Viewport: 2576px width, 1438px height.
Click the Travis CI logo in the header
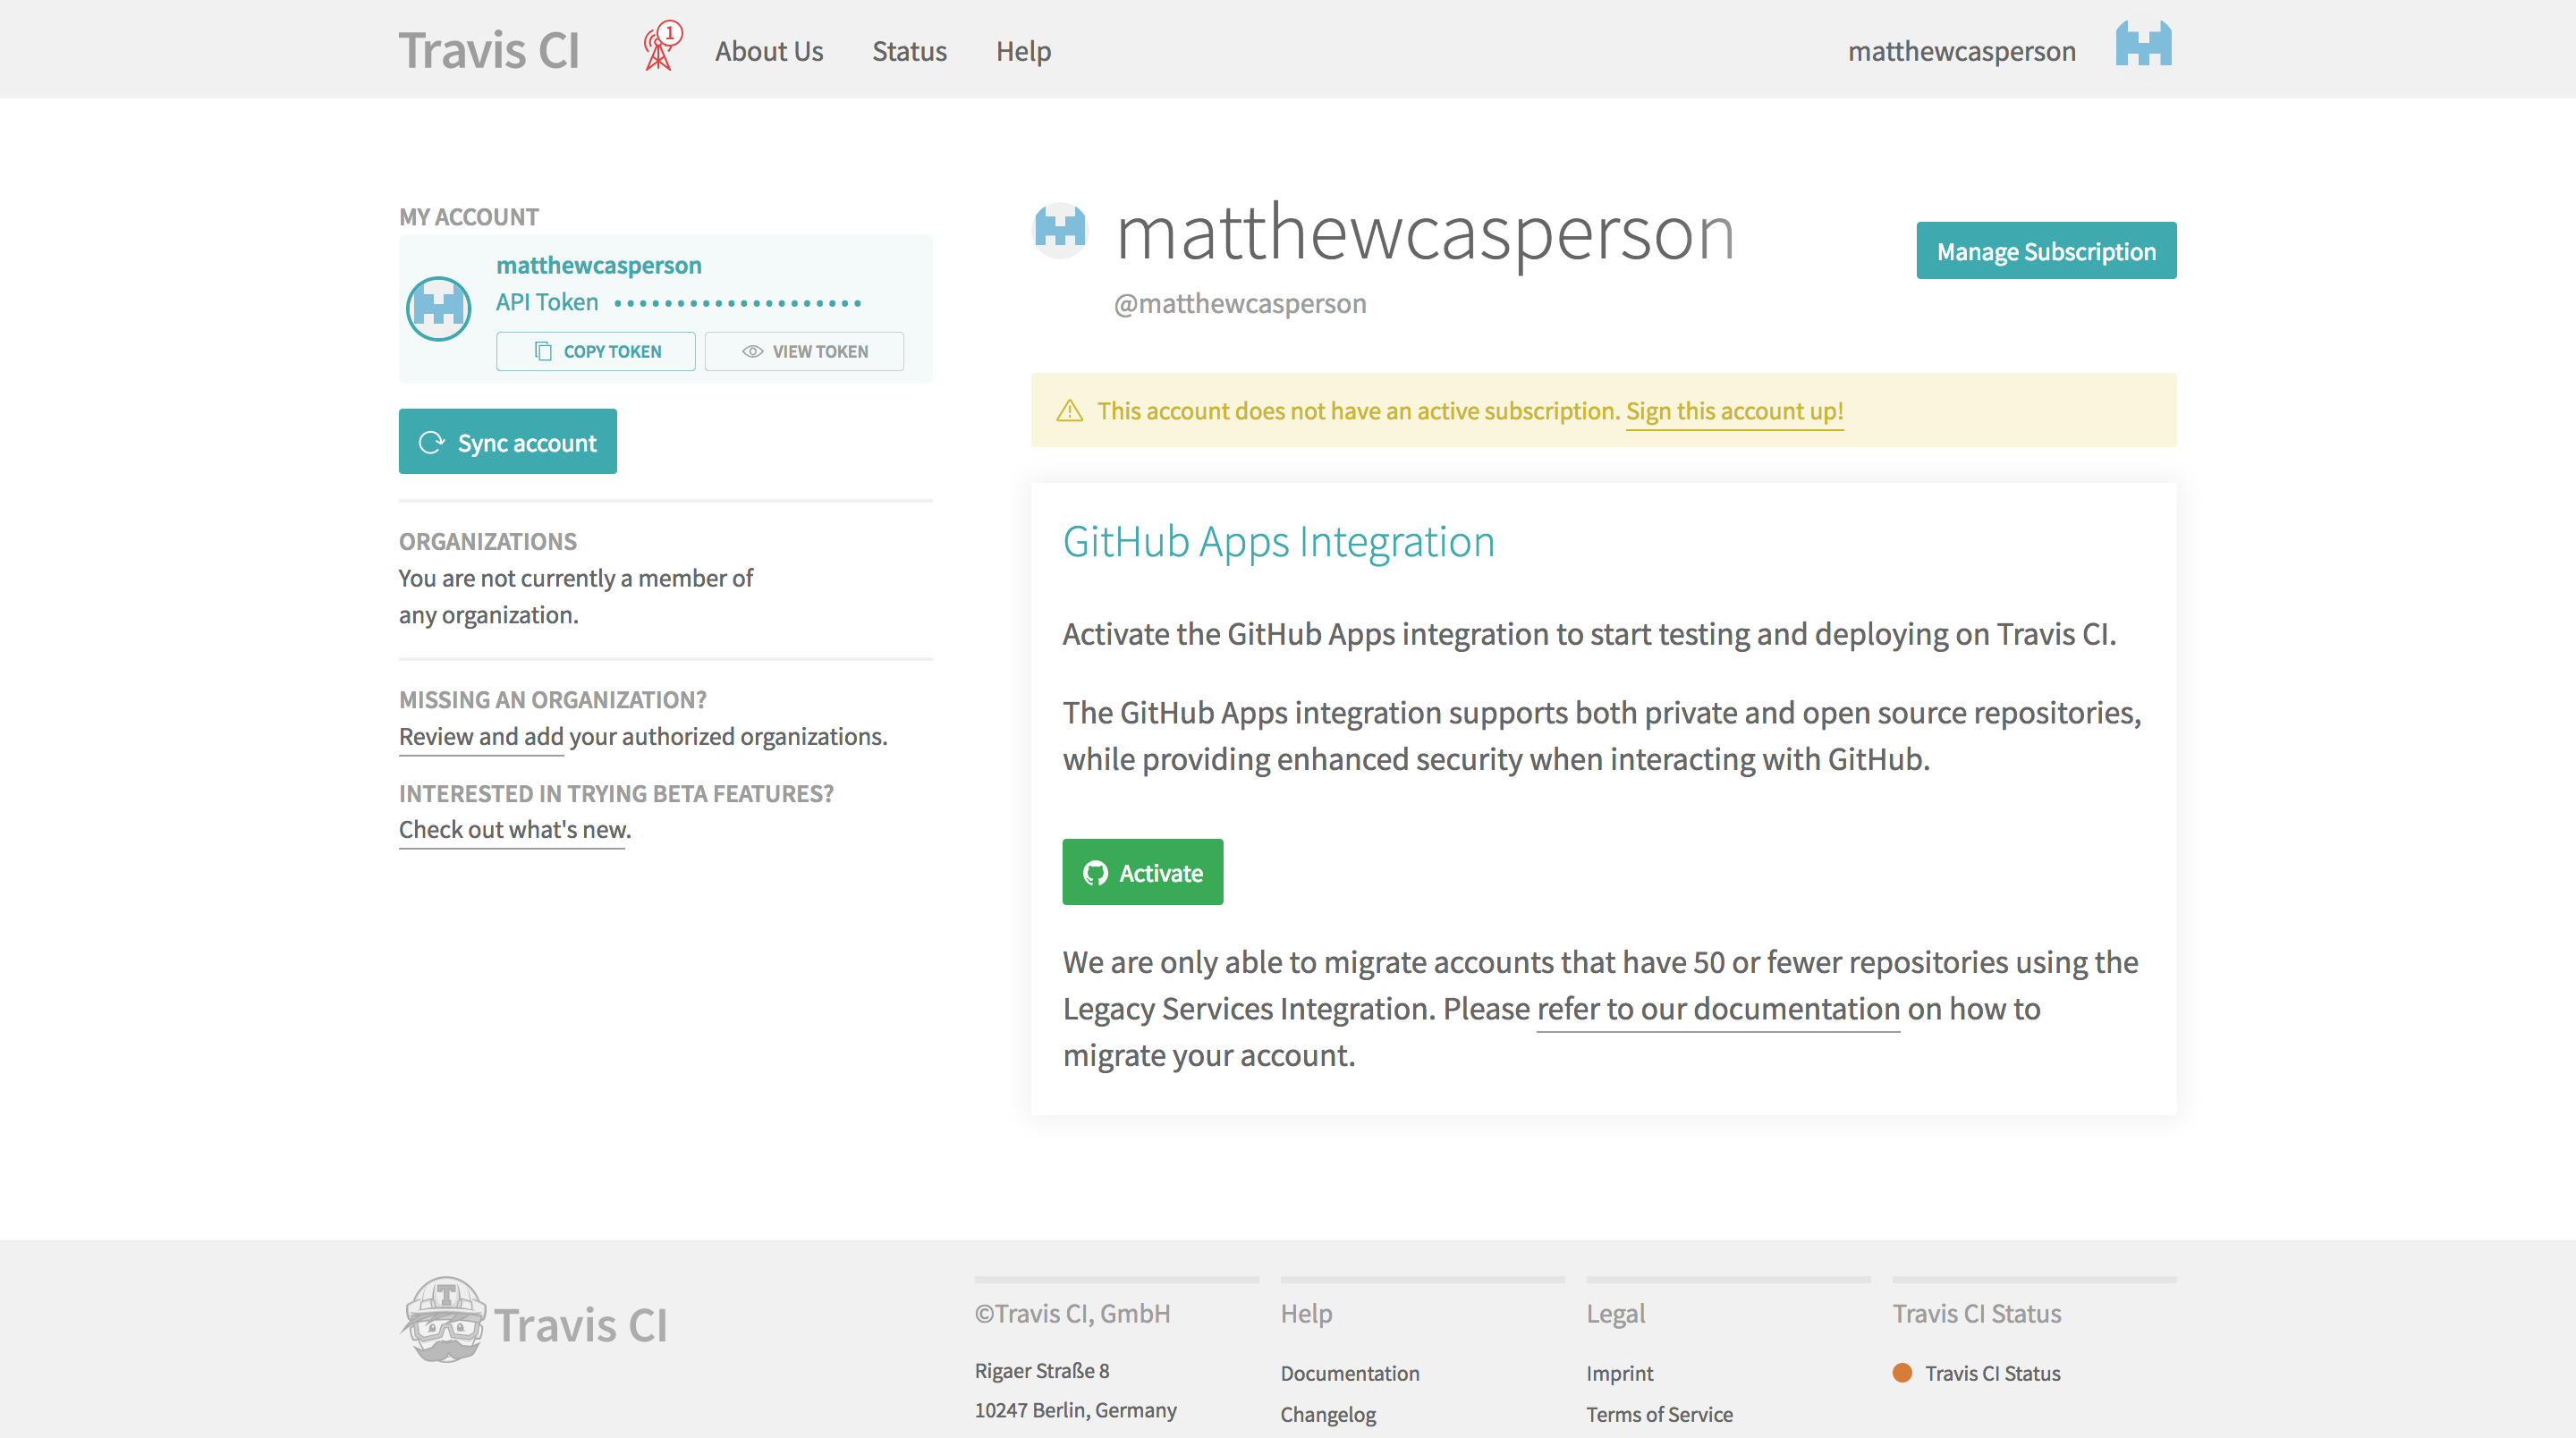click(489, 50)
